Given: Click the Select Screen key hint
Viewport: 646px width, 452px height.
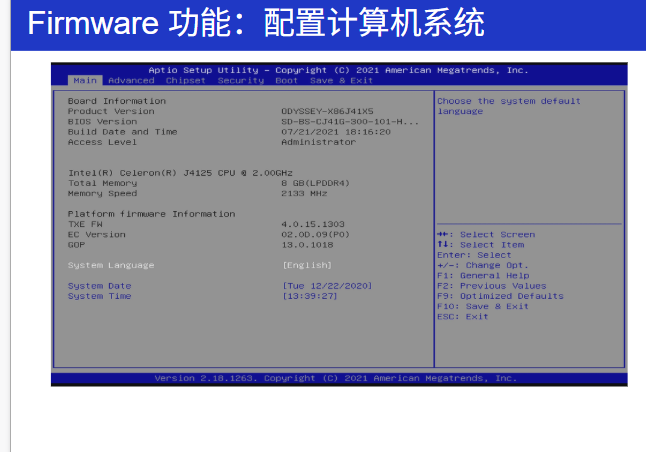Looking at the screenshot, I should coord(486,234).
